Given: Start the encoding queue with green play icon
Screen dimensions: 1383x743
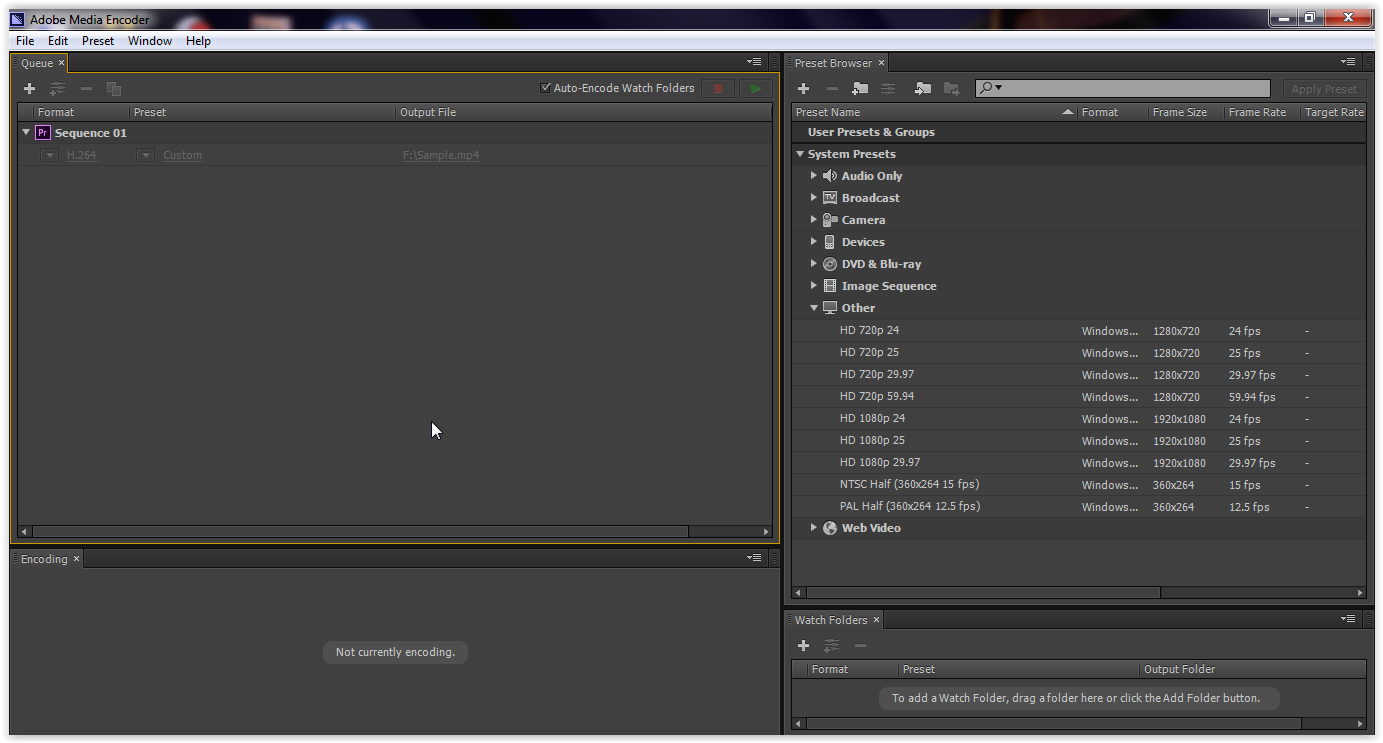Looking at the screenshot, I should [755, 88].
